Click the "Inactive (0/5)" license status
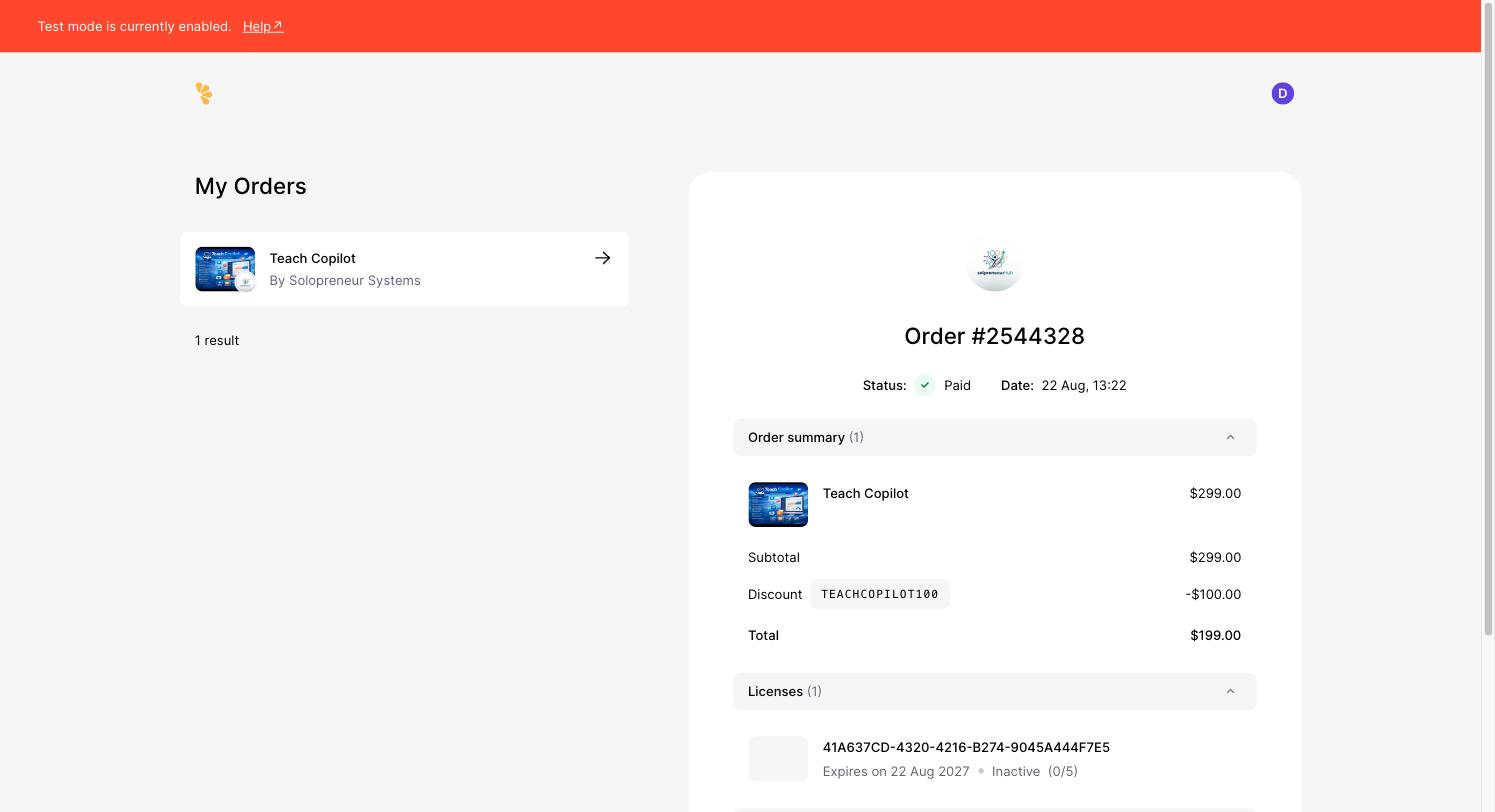The width and height of the screenshot is (1495, 812). point(1035,771)
